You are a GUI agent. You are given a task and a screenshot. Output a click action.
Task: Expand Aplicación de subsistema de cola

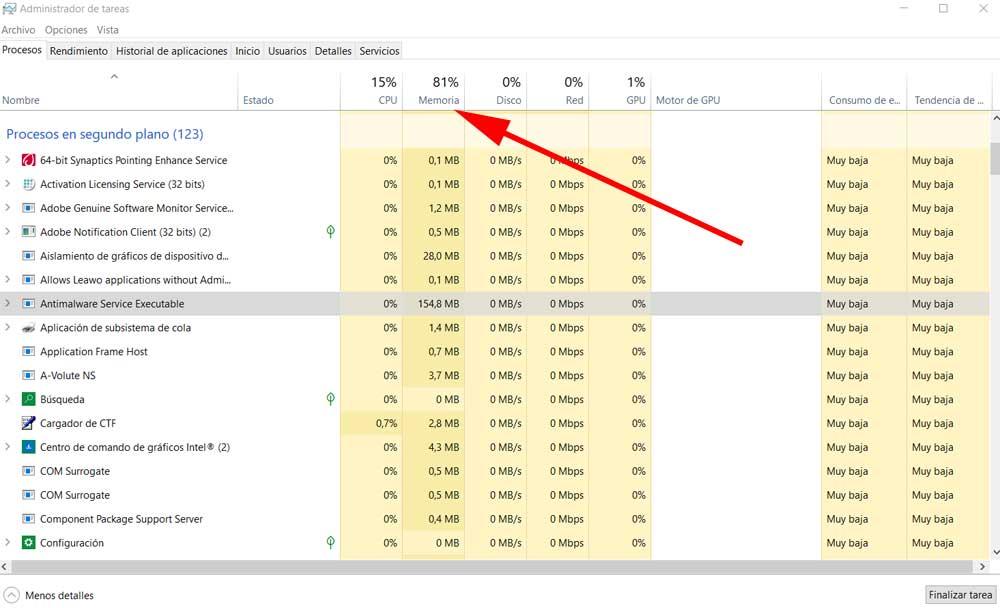pos(8,327)
